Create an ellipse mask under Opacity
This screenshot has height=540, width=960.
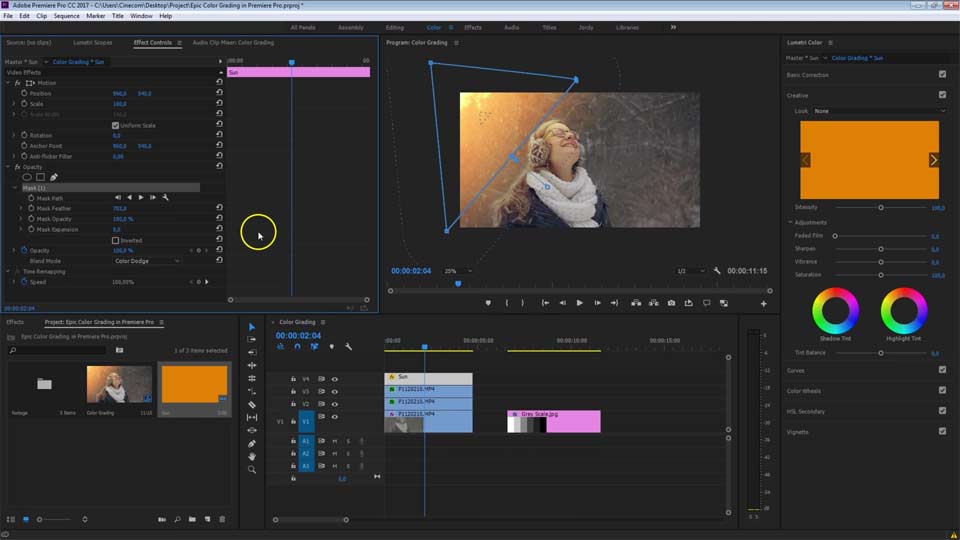tap(27, 177)
